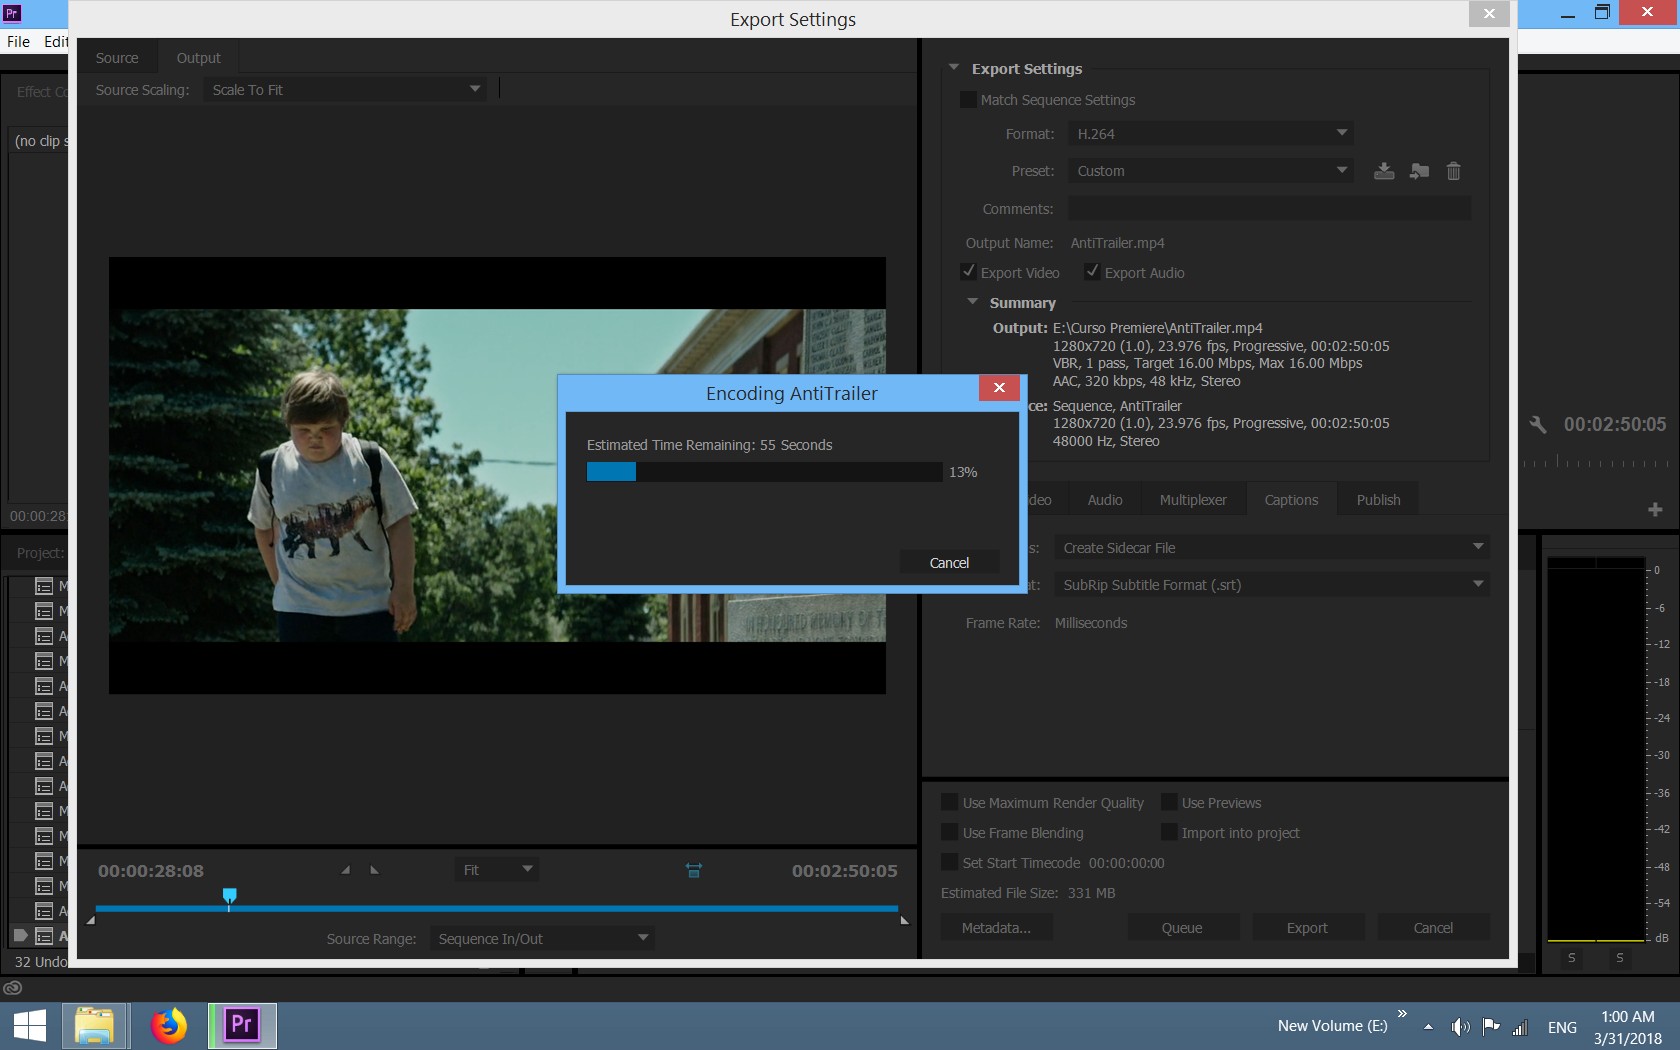Click Cancel in Export Settings
The image size is (1680, 1050).
point(1433,928)
